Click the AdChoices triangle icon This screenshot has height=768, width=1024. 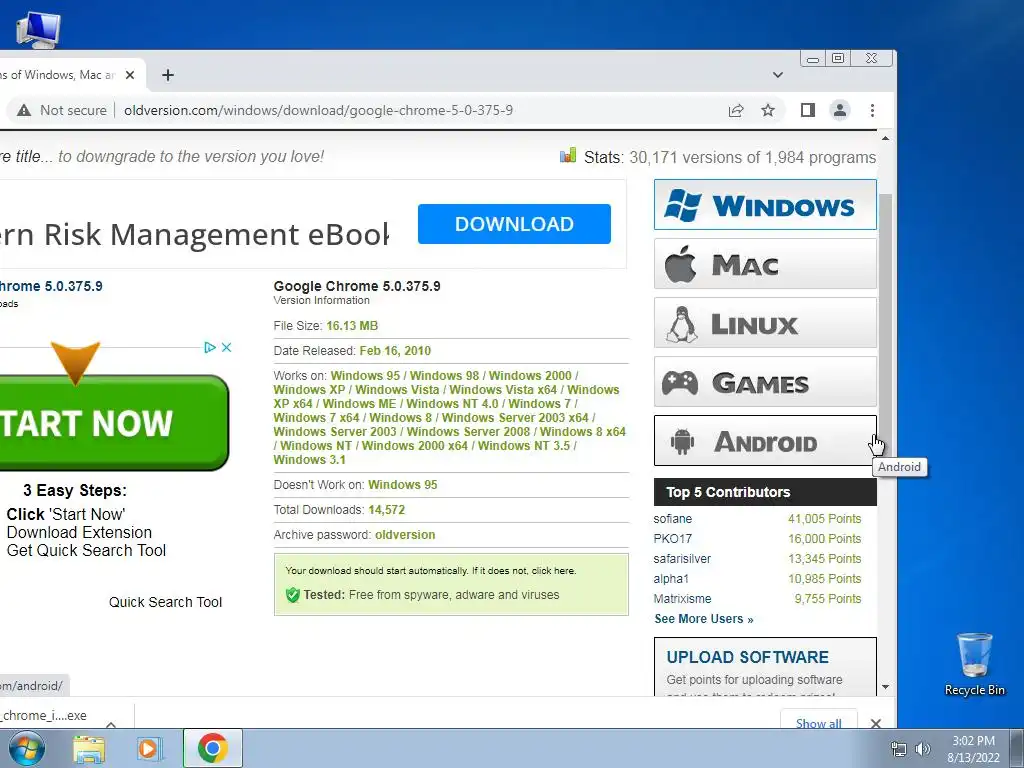210,347
